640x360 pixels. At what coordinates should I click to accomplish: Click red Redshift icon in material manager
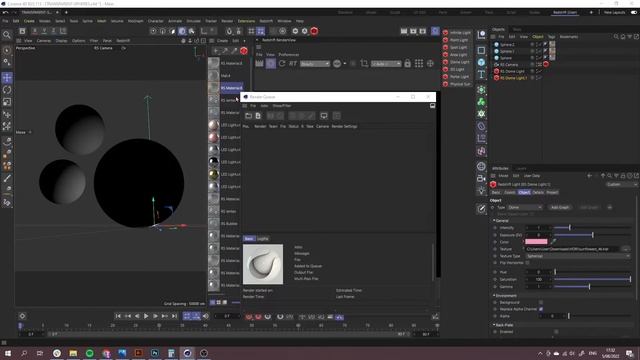pyautogui.click(x=244, y=51)
